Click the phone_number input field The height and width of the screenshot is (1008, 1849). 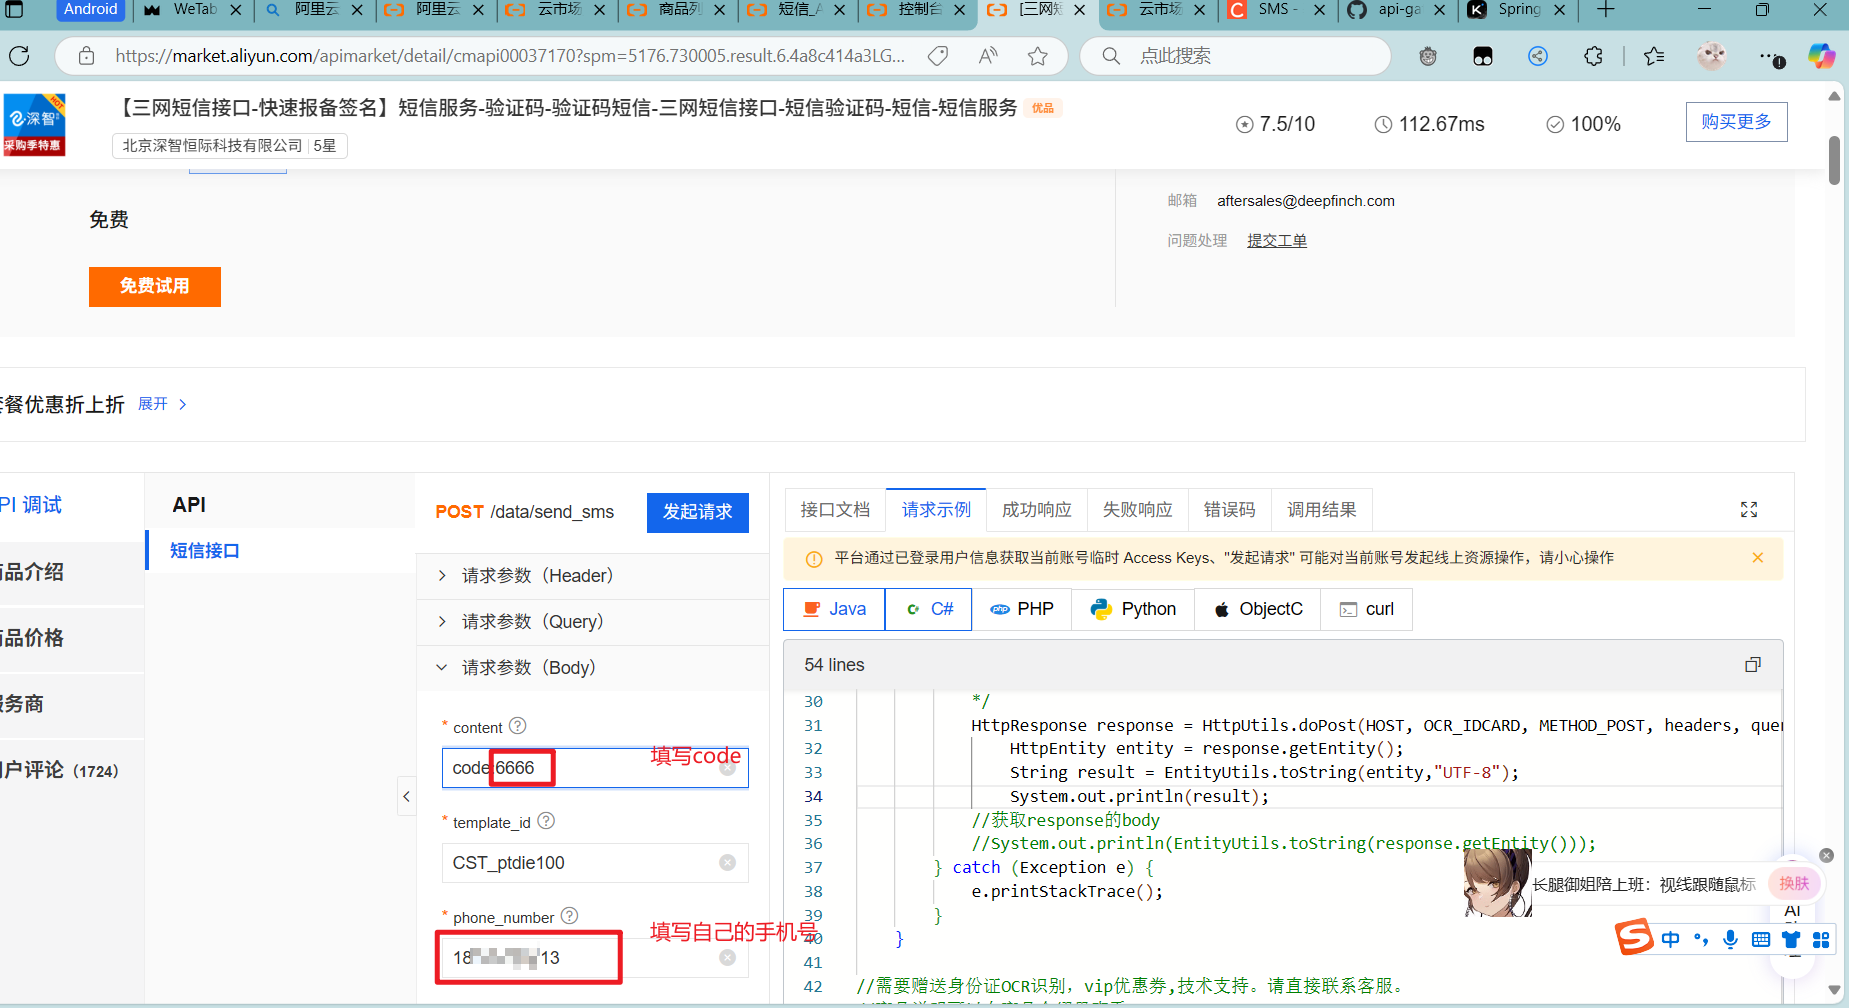[x=595, y=958]
